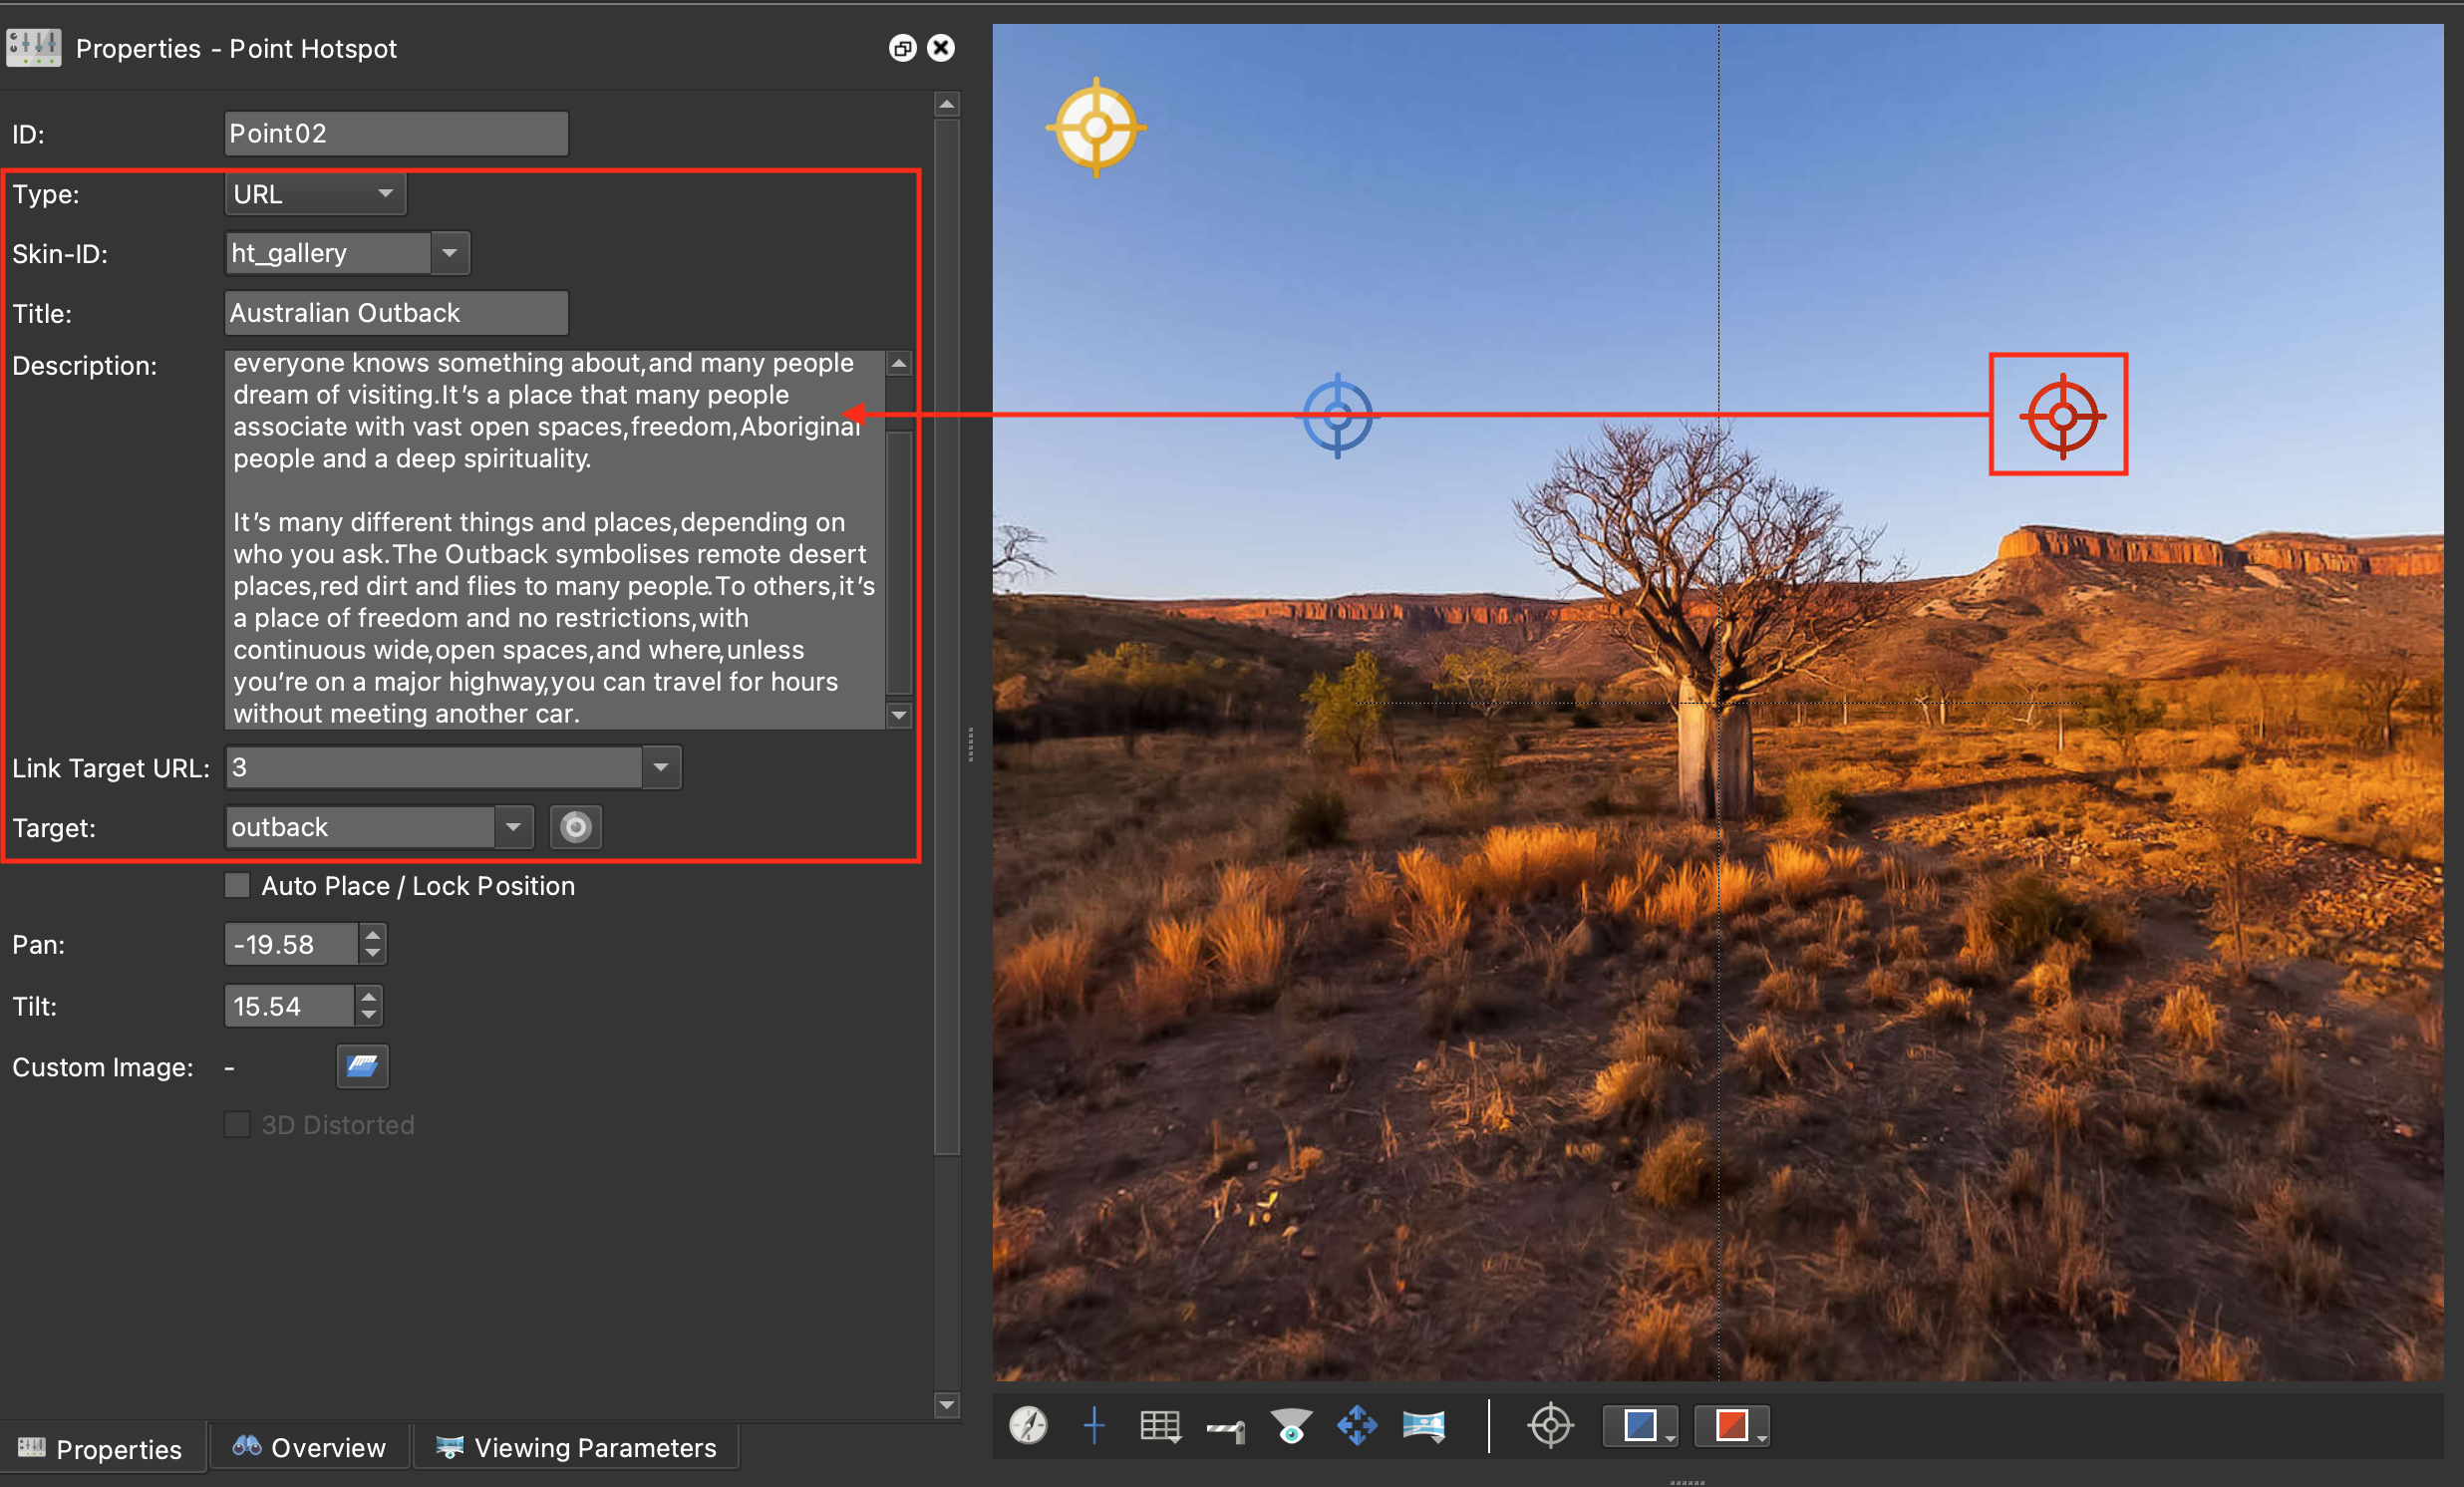
Task: Open the grid overlay options
Action: tap(1160, 1425)
